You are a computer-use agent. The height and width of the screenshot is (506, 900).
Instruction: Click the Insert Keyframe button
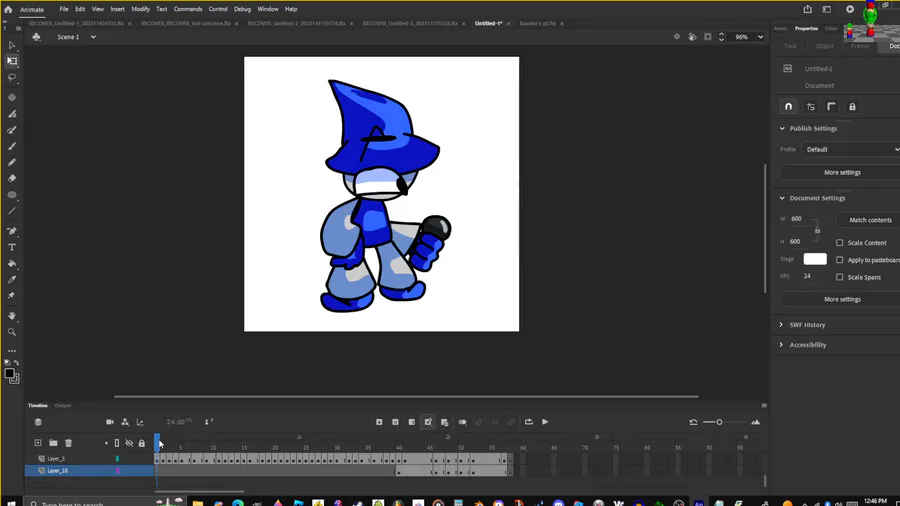click(x=379, y=422)
